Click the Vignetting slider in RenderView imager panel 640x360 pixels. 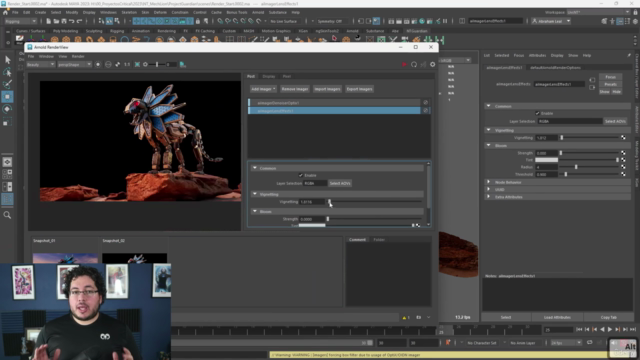point(374,202)
